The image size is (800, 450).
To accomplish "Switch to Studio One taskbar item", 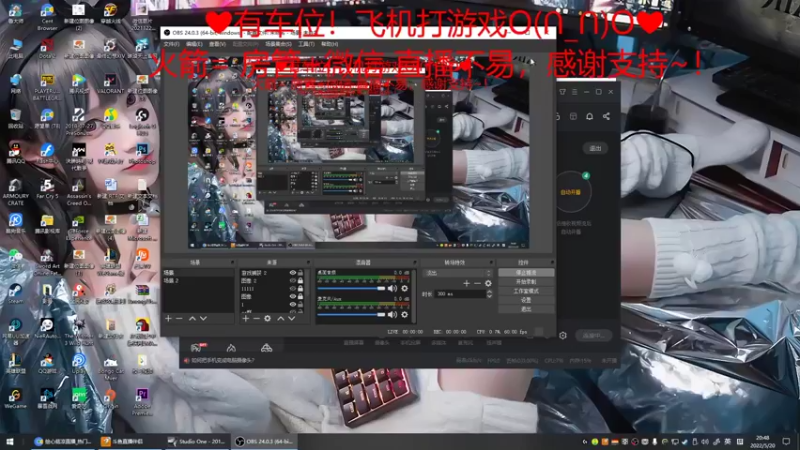I will (197, 441).
